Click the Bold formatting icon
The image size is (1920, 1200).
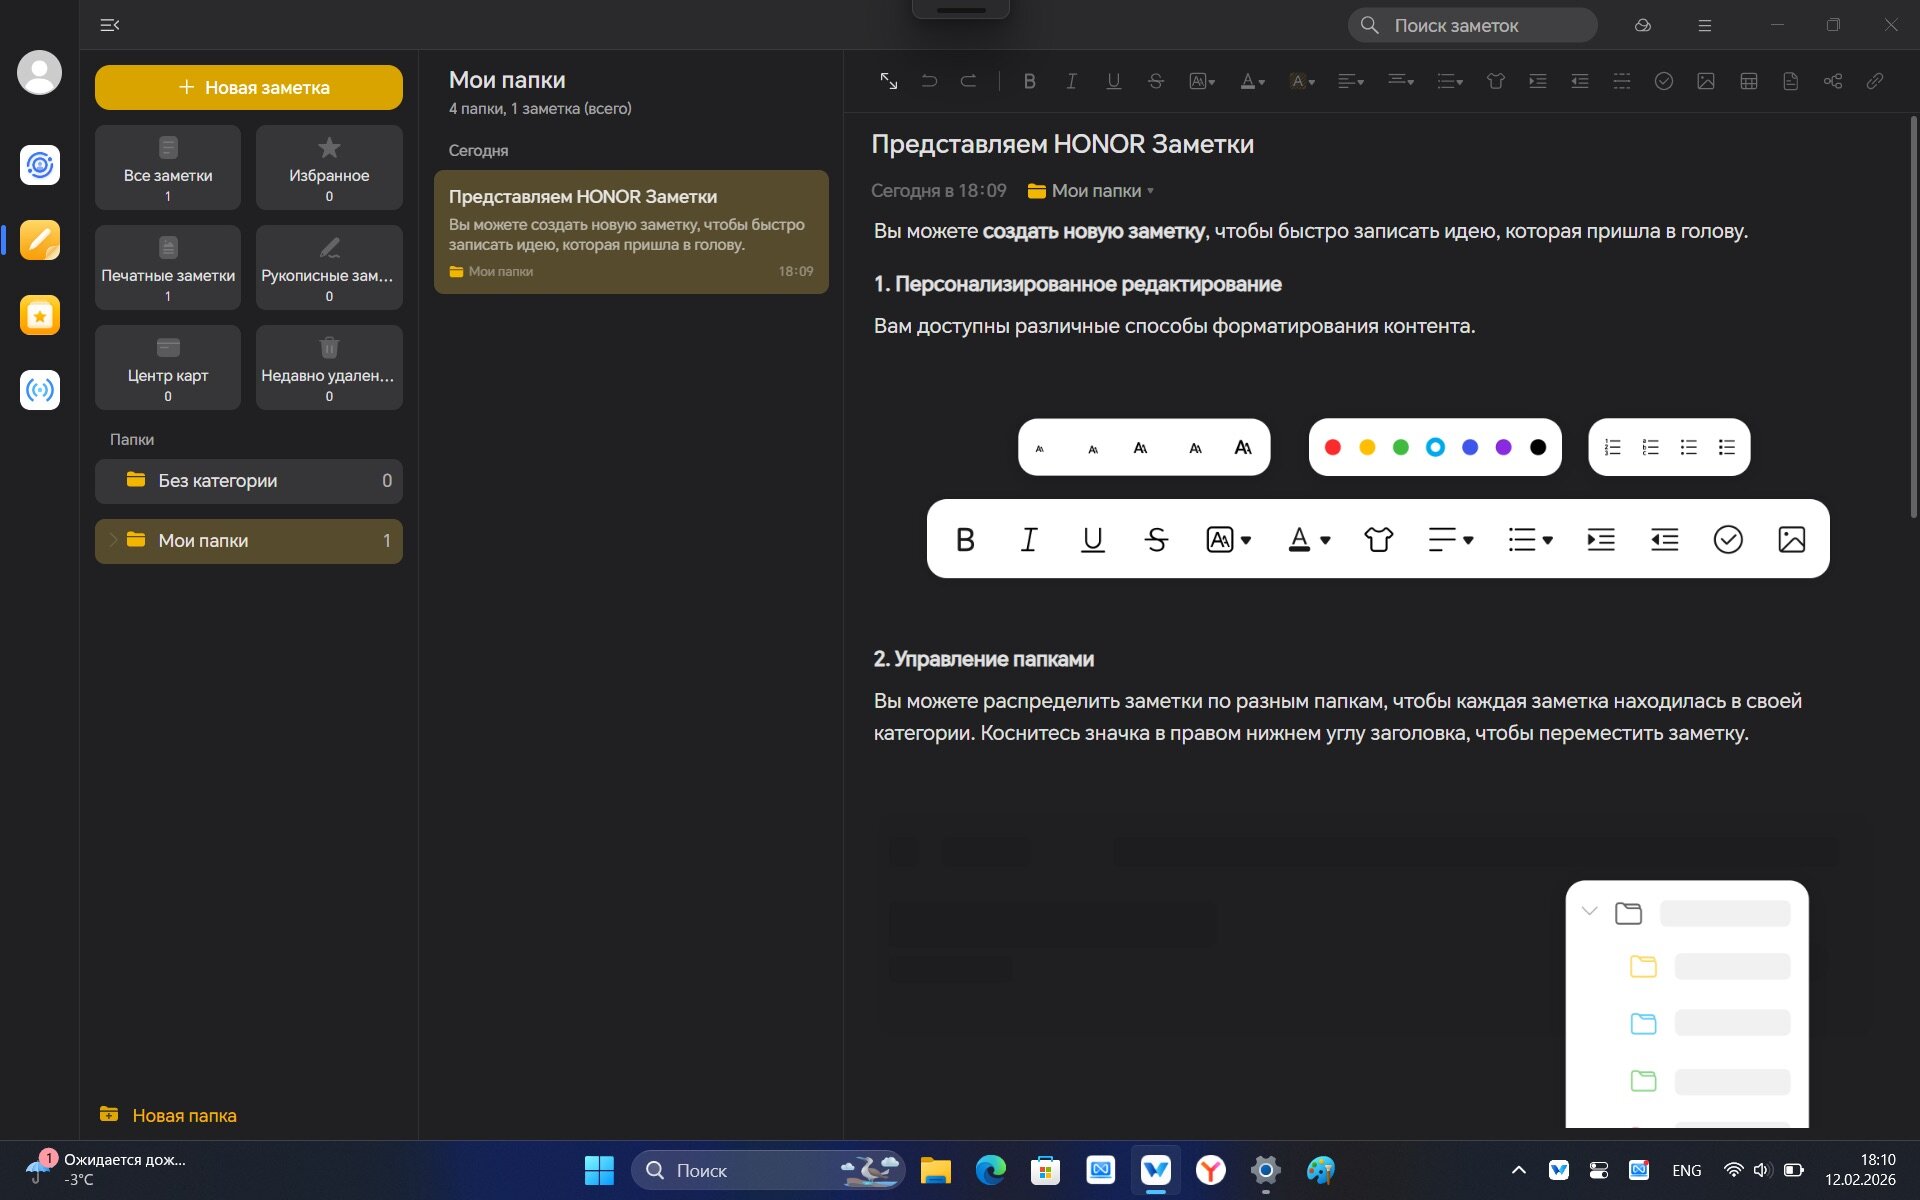[1029, 81]
